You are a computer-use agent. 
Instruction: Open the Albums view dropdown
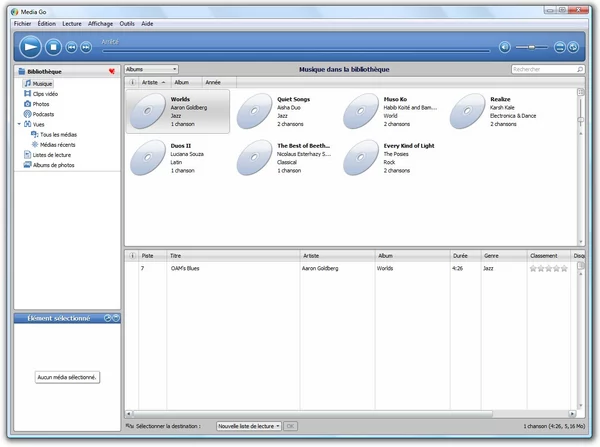[152, 69]
